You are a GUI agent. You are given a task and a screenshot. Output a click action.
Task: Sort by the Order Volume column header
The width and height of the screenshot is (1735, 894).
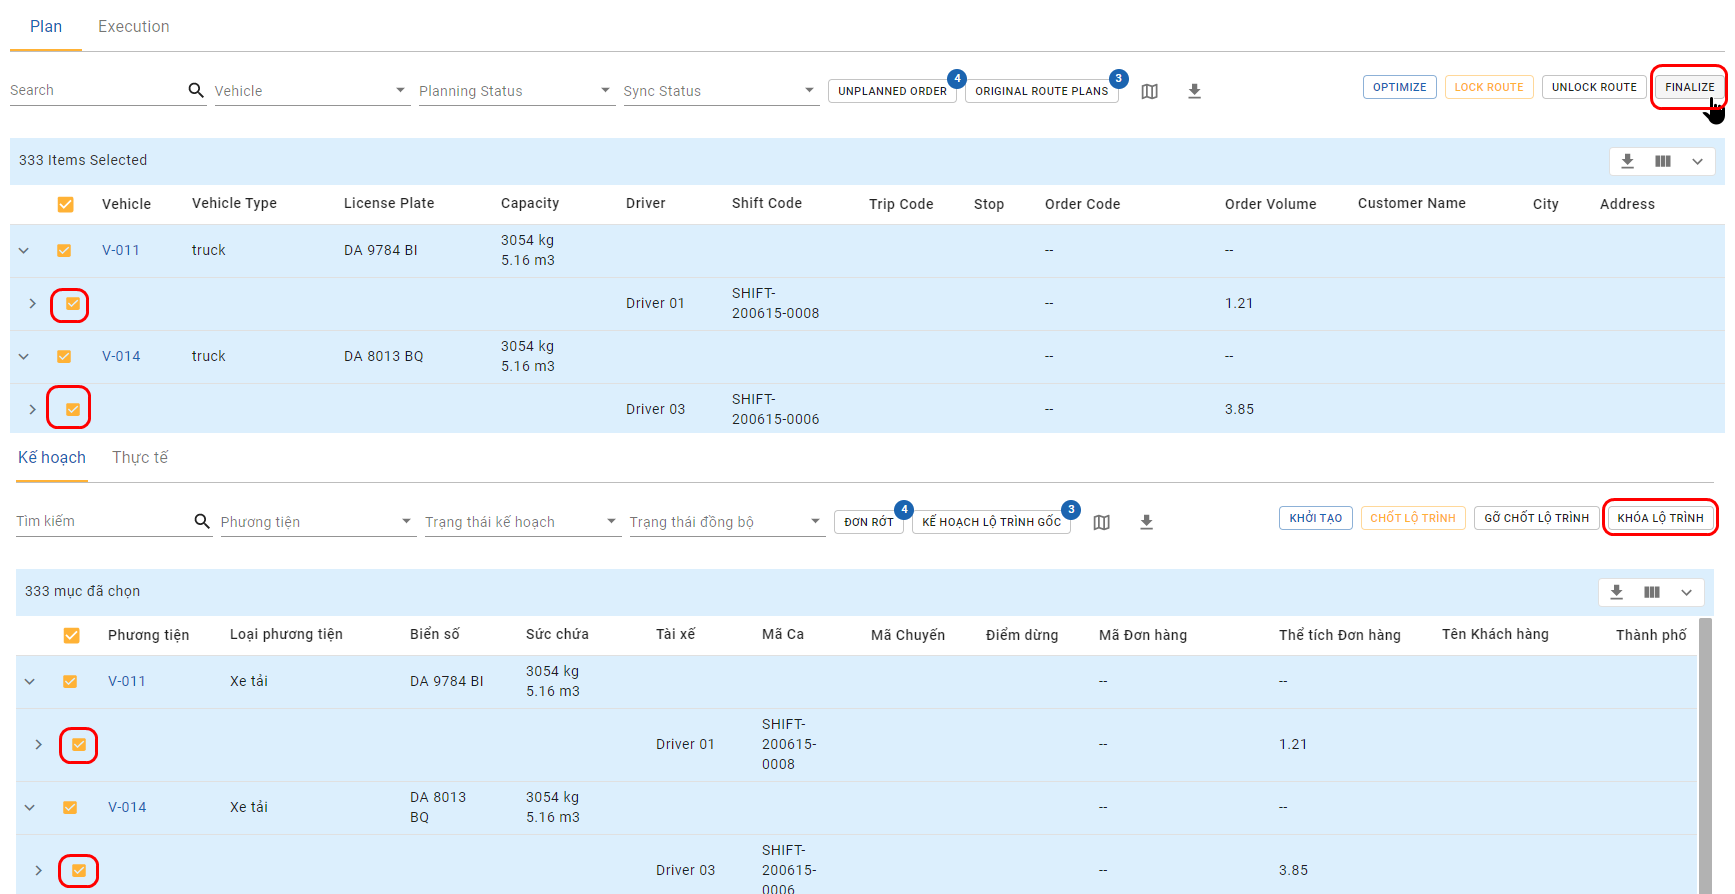tap(1270, 204)
